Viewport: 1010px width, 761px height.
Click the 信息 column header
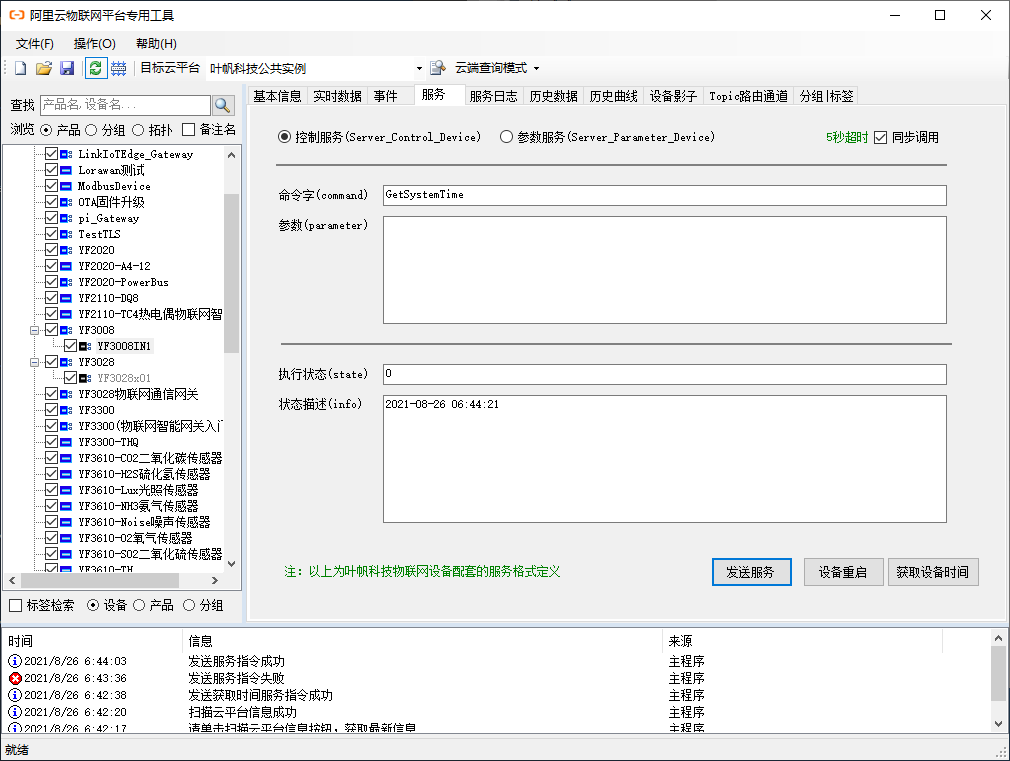coord(423,641)
